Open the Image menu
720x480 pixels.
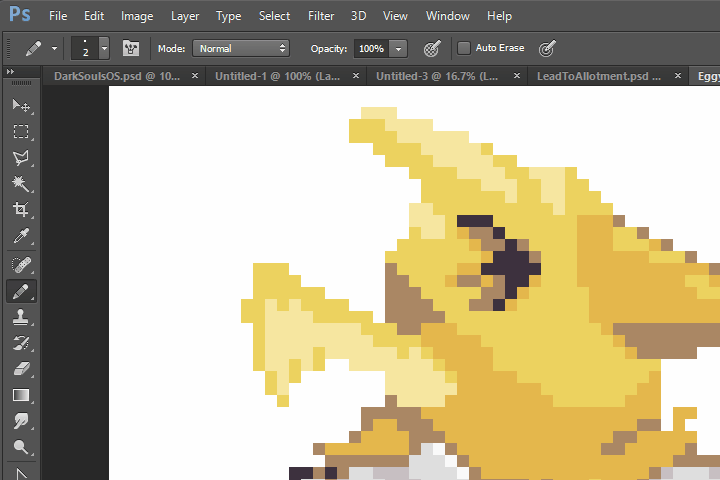(x=137, y=16)
